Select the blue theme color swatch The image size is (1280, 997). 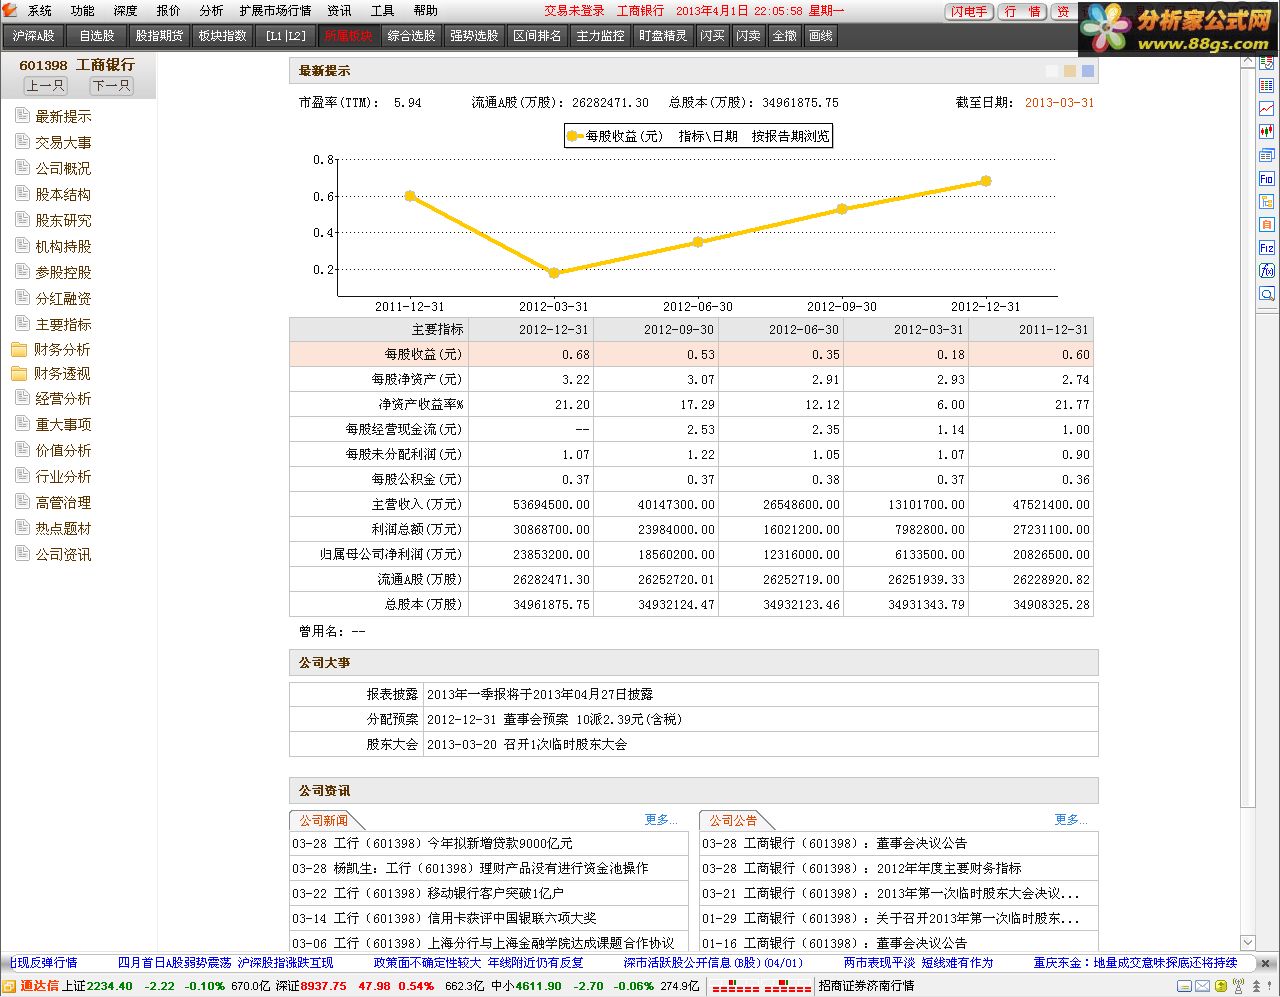coord(1088,71)
